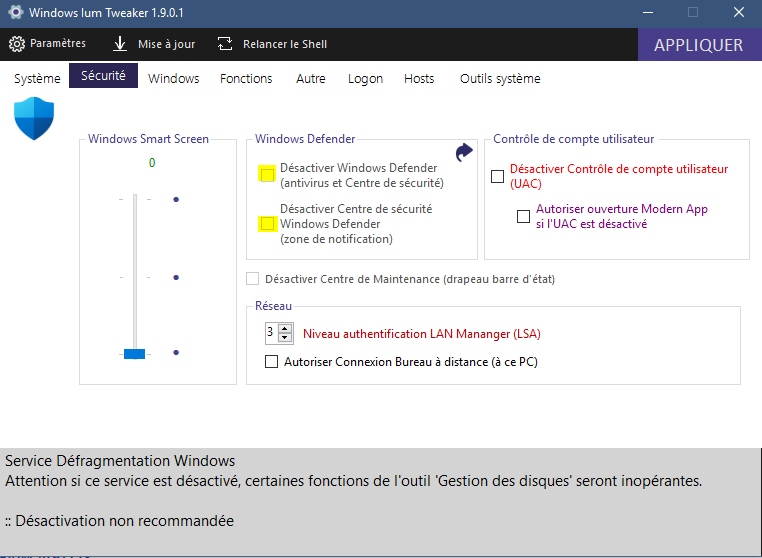Go to the Fonctions tab
This screenshot has height=558, width=762.
pyautogui.click(x=246, y=79)
